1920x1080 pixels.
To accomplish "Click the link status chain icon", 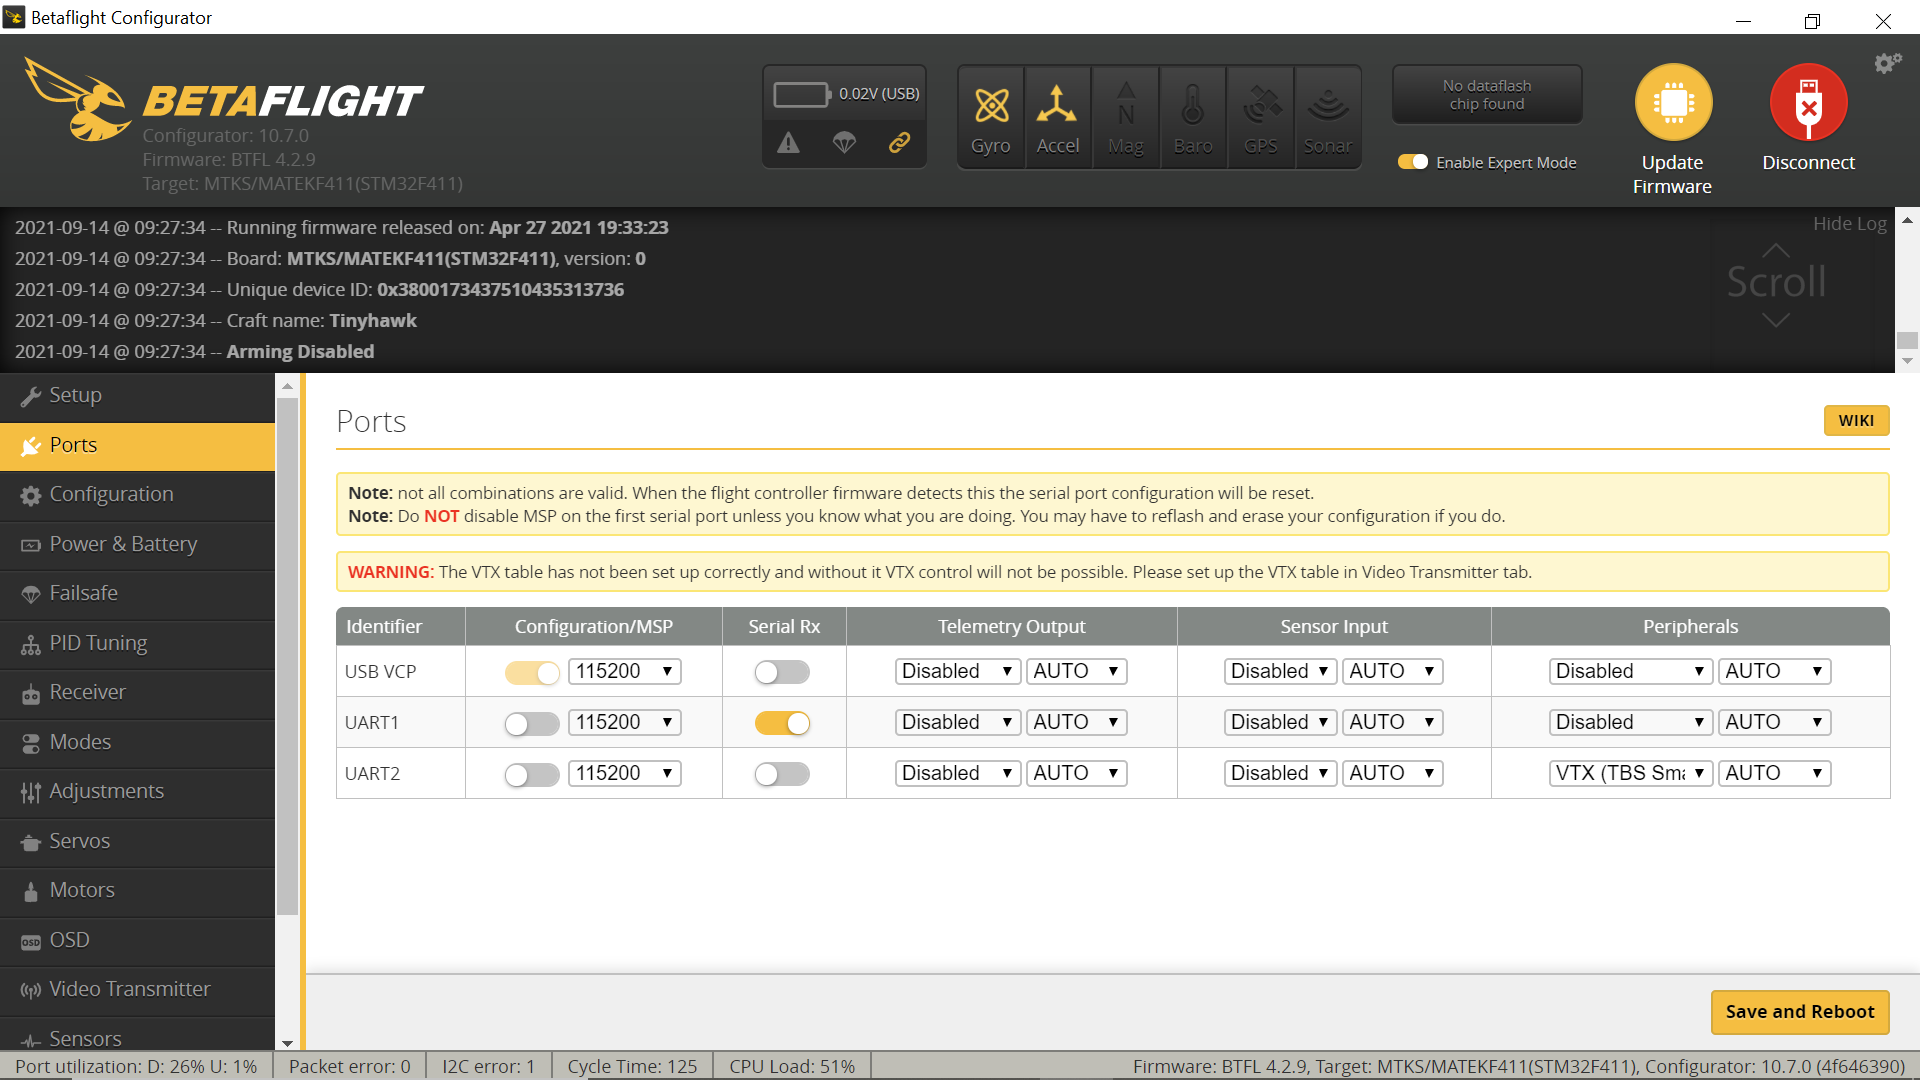I will click(x=899, y=143).
